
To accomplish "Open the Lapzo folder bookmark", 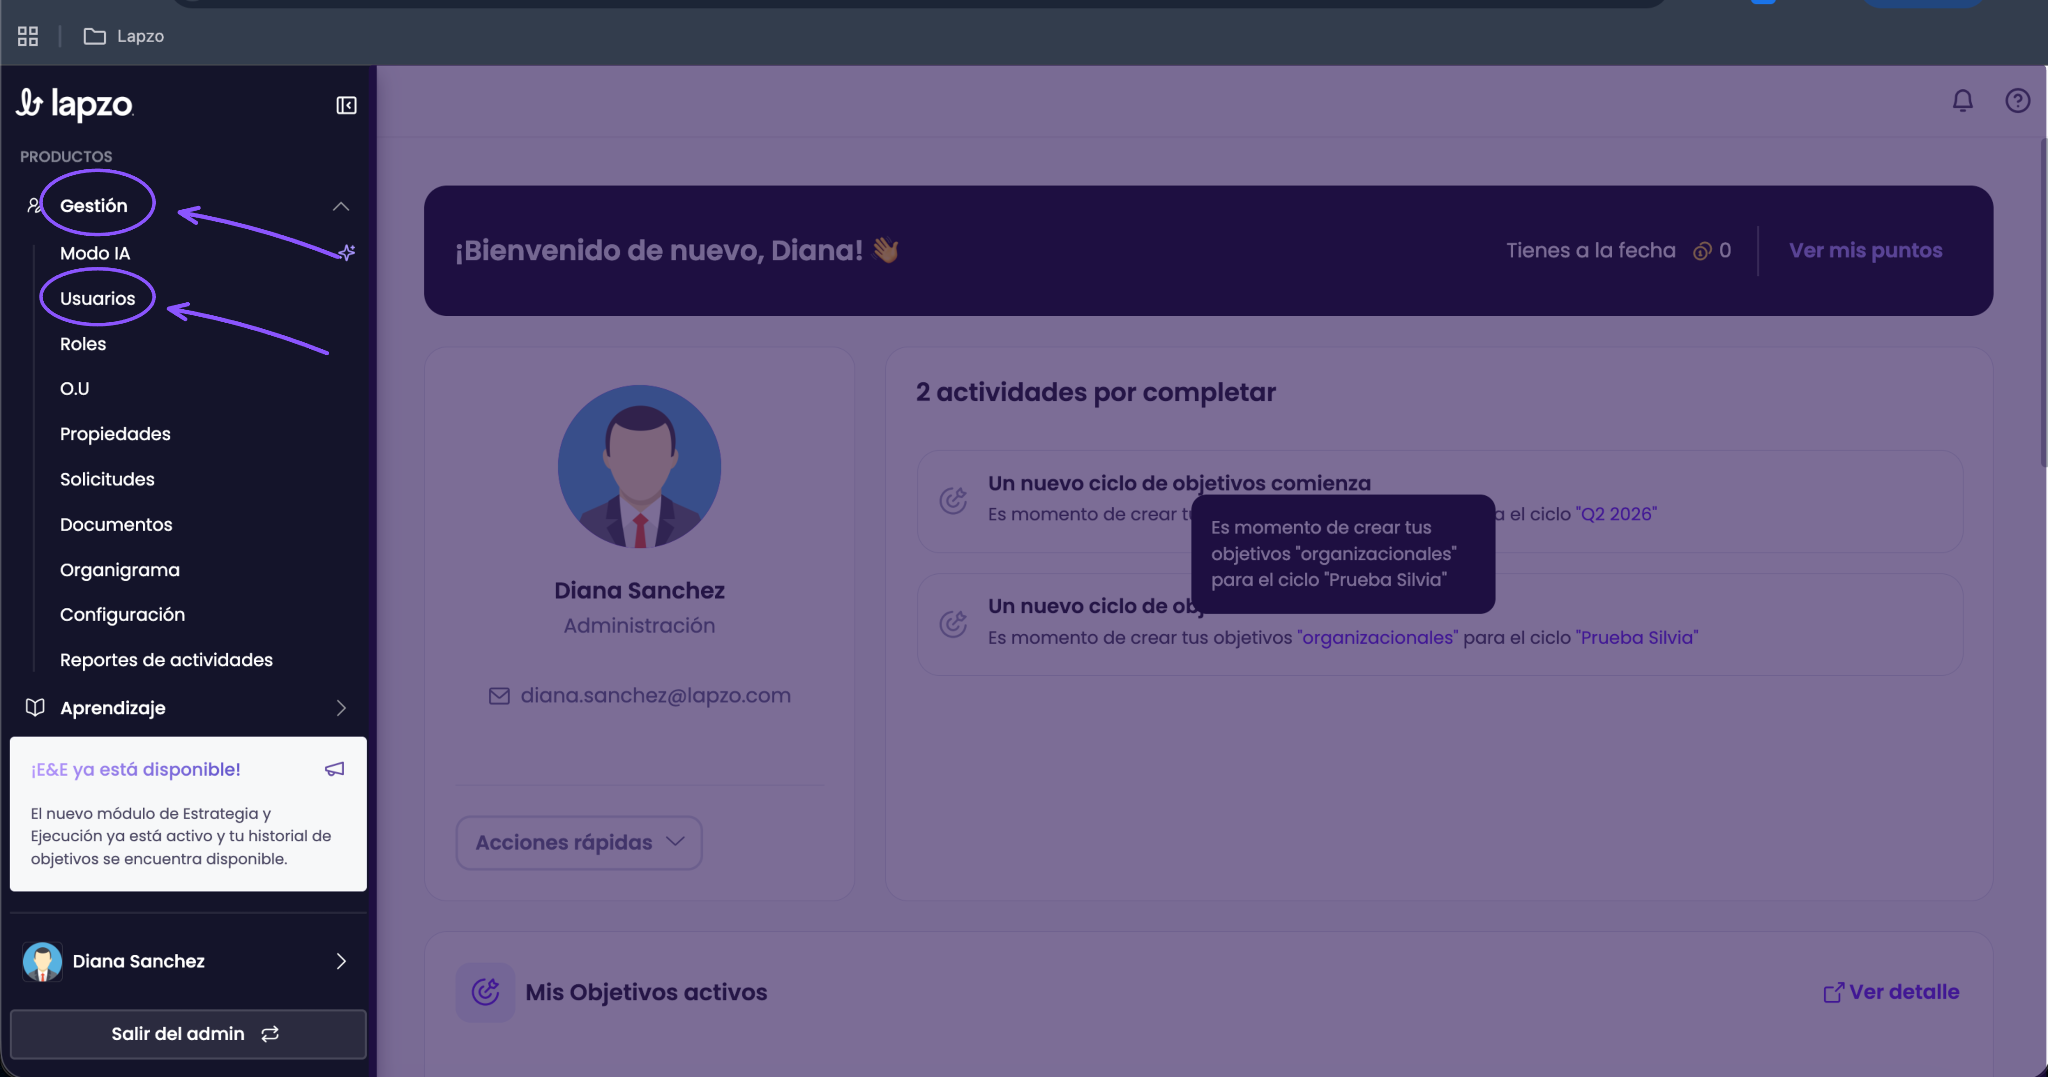I will tap(124, 36).
